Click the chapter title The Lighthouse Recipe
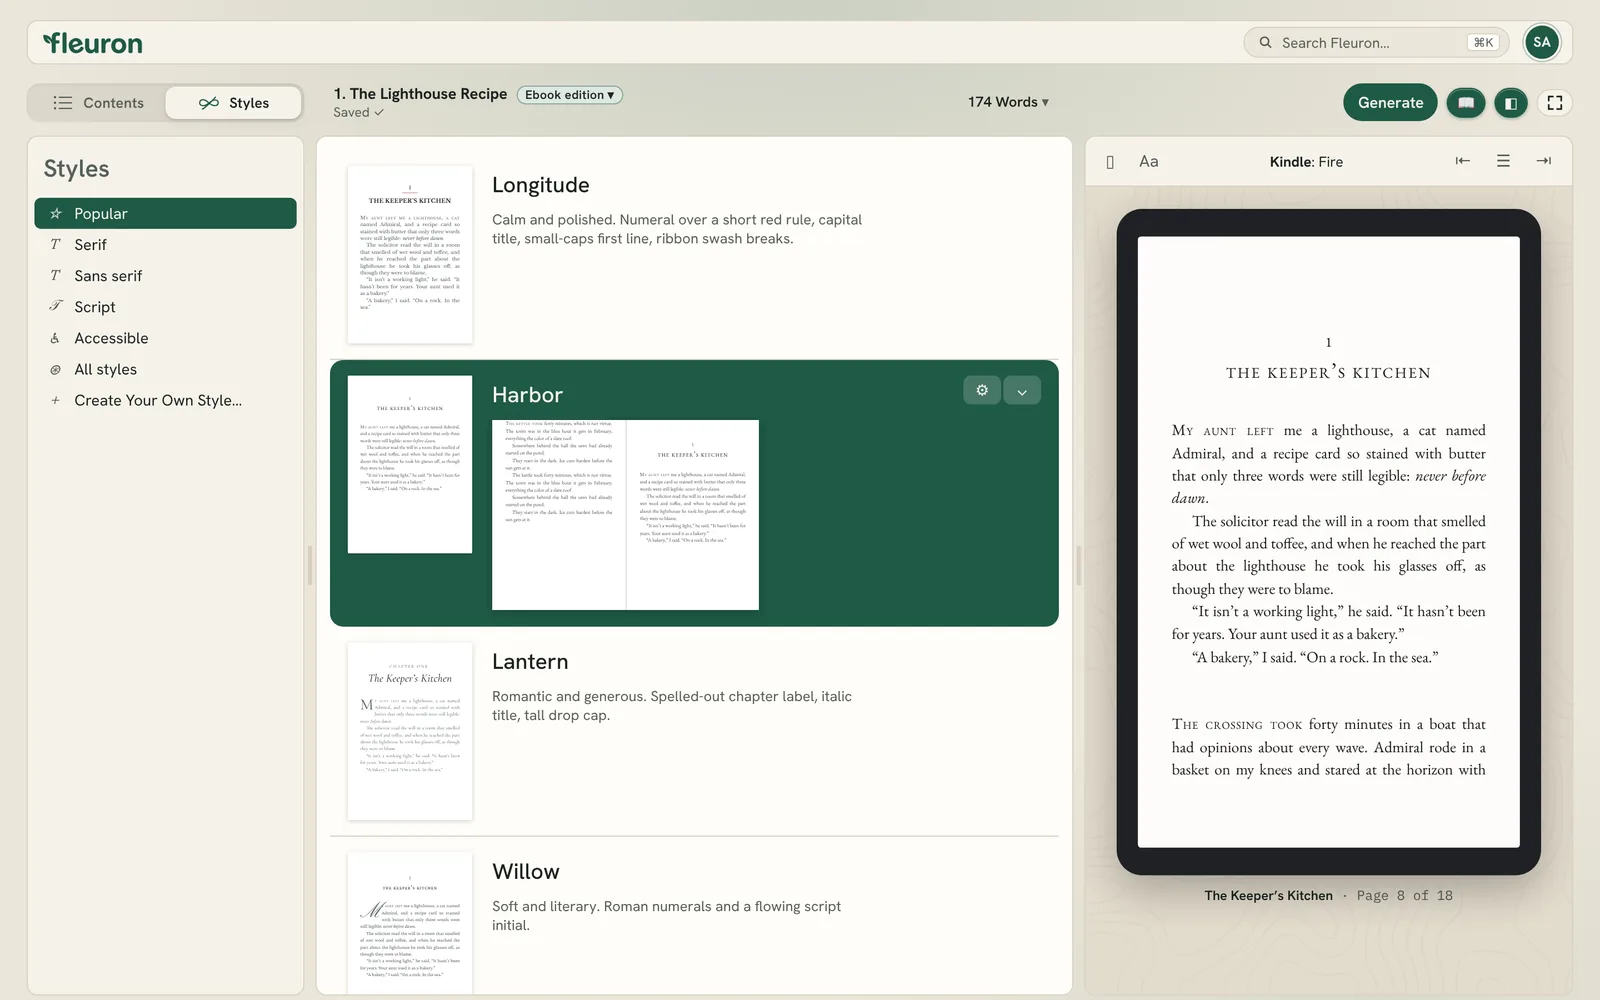Screen dimensions: 1600x1000 click(x=420, y=94)
